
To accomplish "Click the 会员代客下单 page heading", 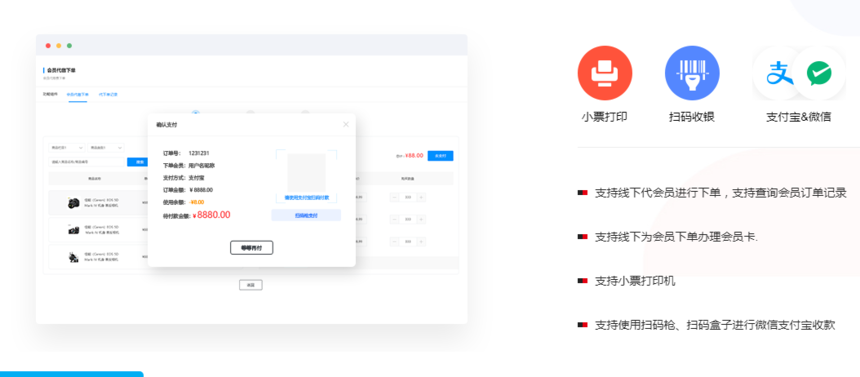I will click(61, 70).
